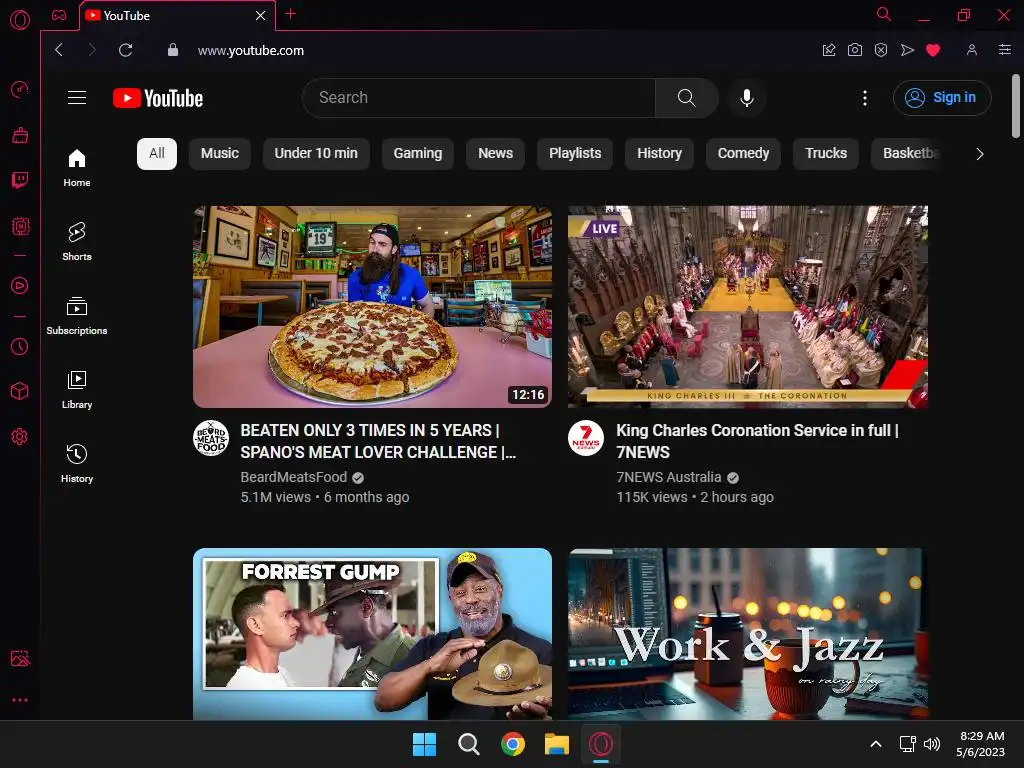Open the King Charles Coronation live thumbnail
The width and height of the screenshot is (1024, 768).
[748, 307]
